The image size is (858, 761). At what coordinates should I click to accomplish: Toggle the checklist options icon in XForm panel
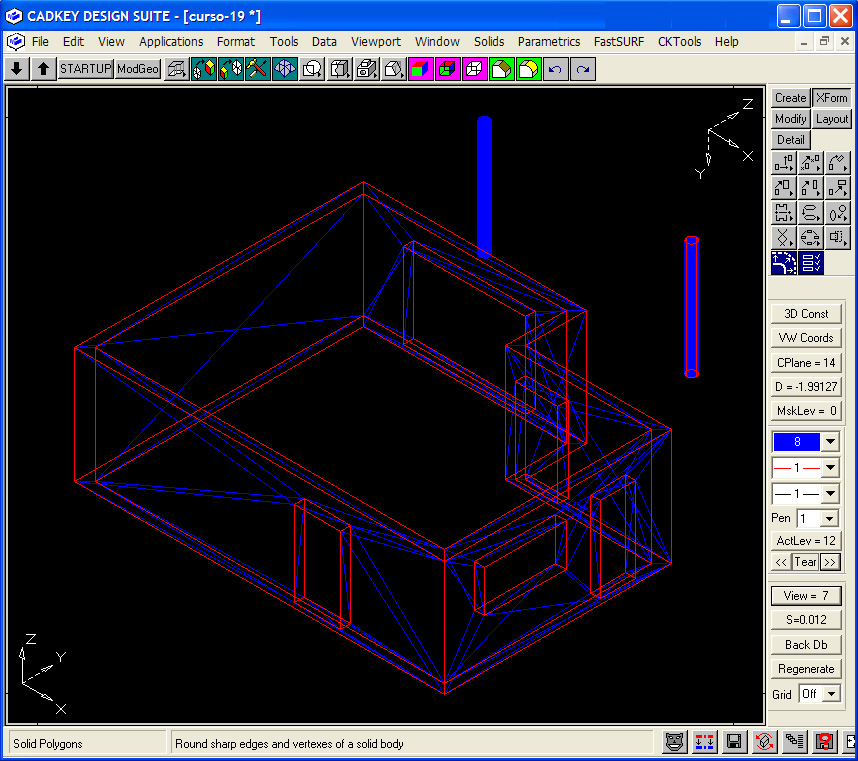click(811, 263)
